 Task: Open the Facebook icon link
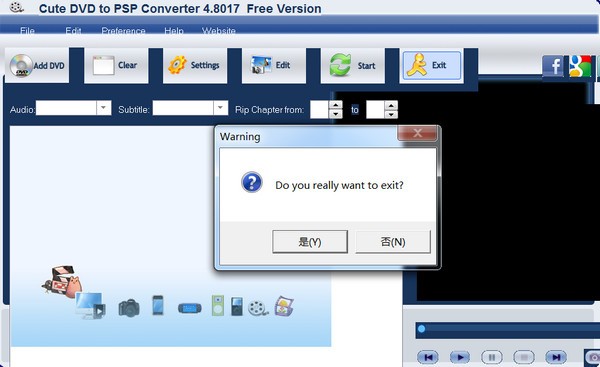point(553,66)
